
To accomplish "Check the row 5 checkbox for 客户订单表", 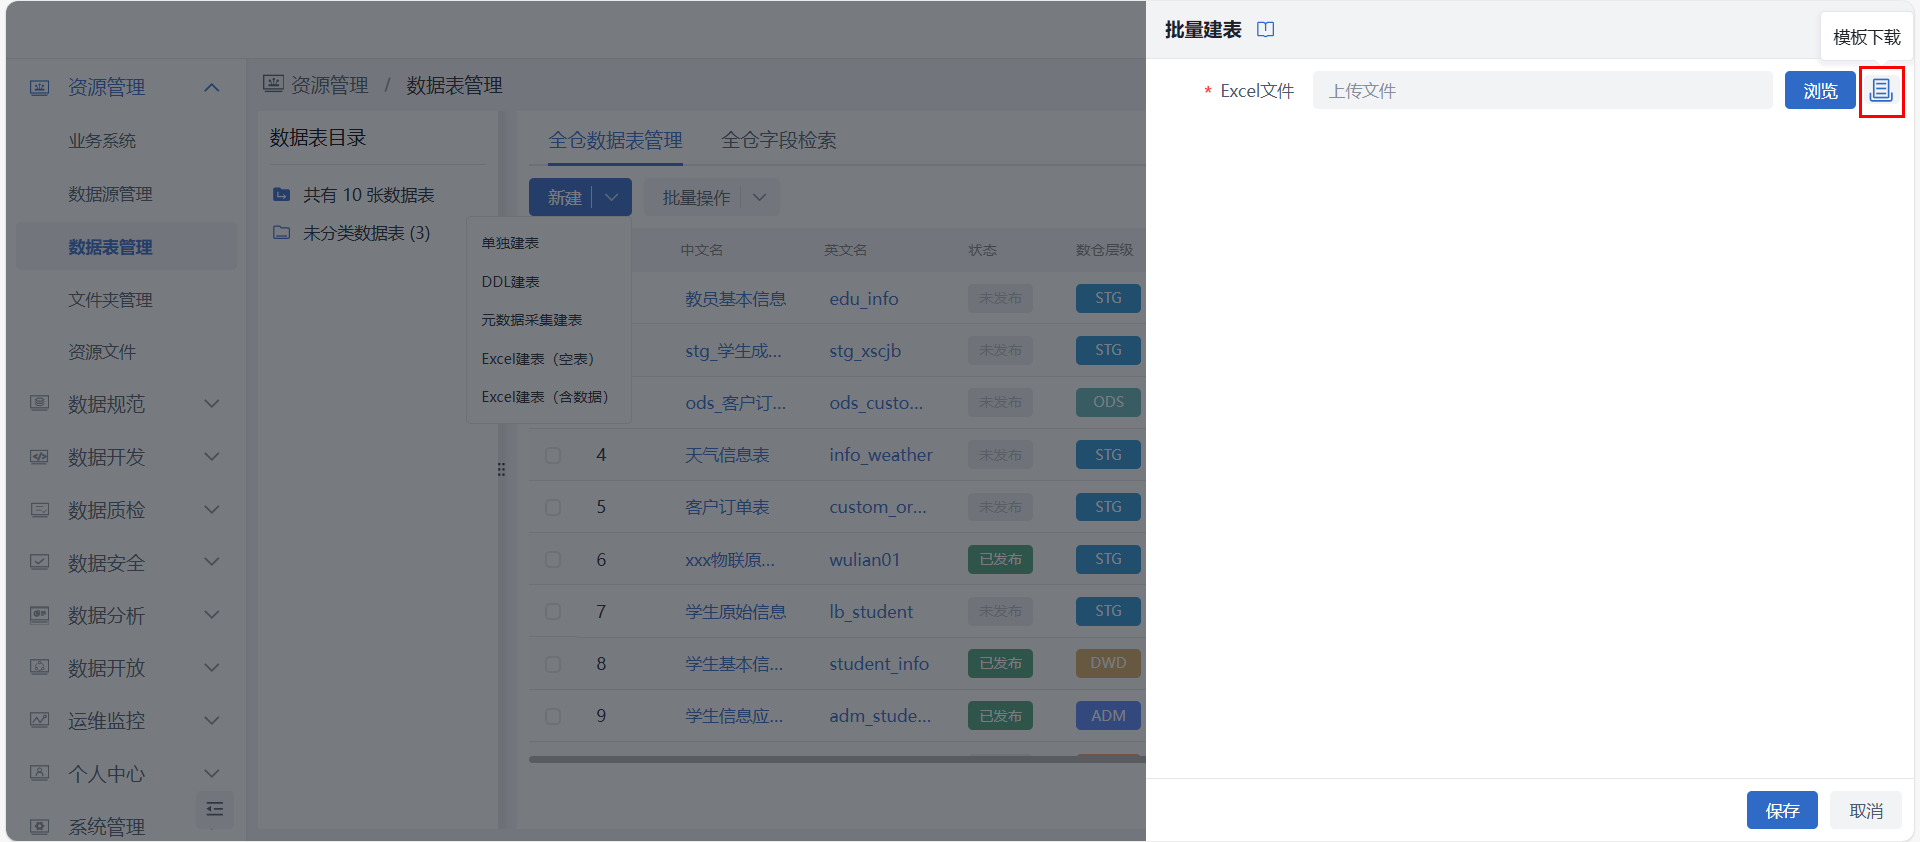I will 553,507.
